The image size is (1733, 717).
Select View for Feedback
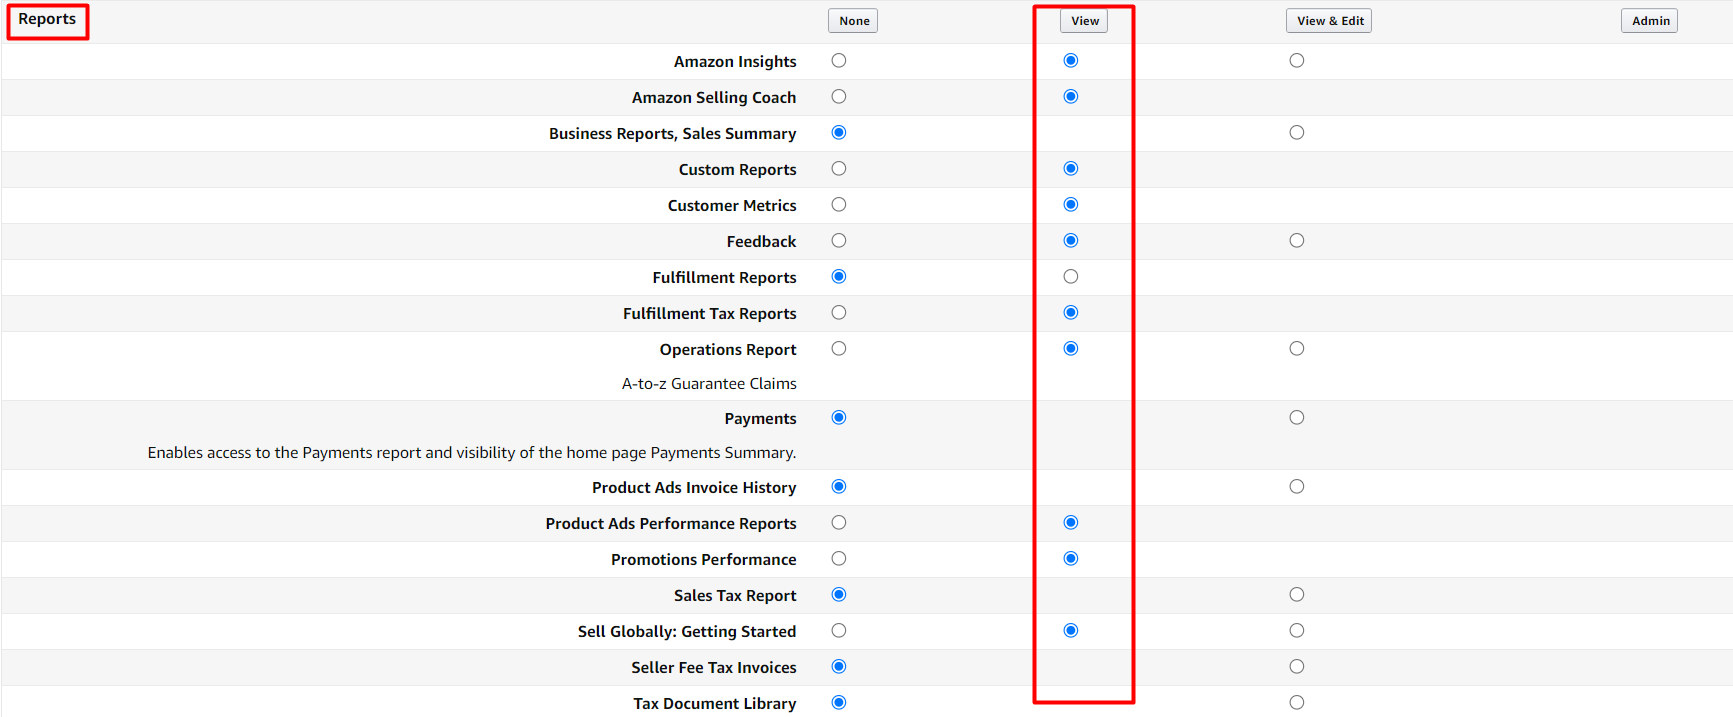tap(1071, 241)
